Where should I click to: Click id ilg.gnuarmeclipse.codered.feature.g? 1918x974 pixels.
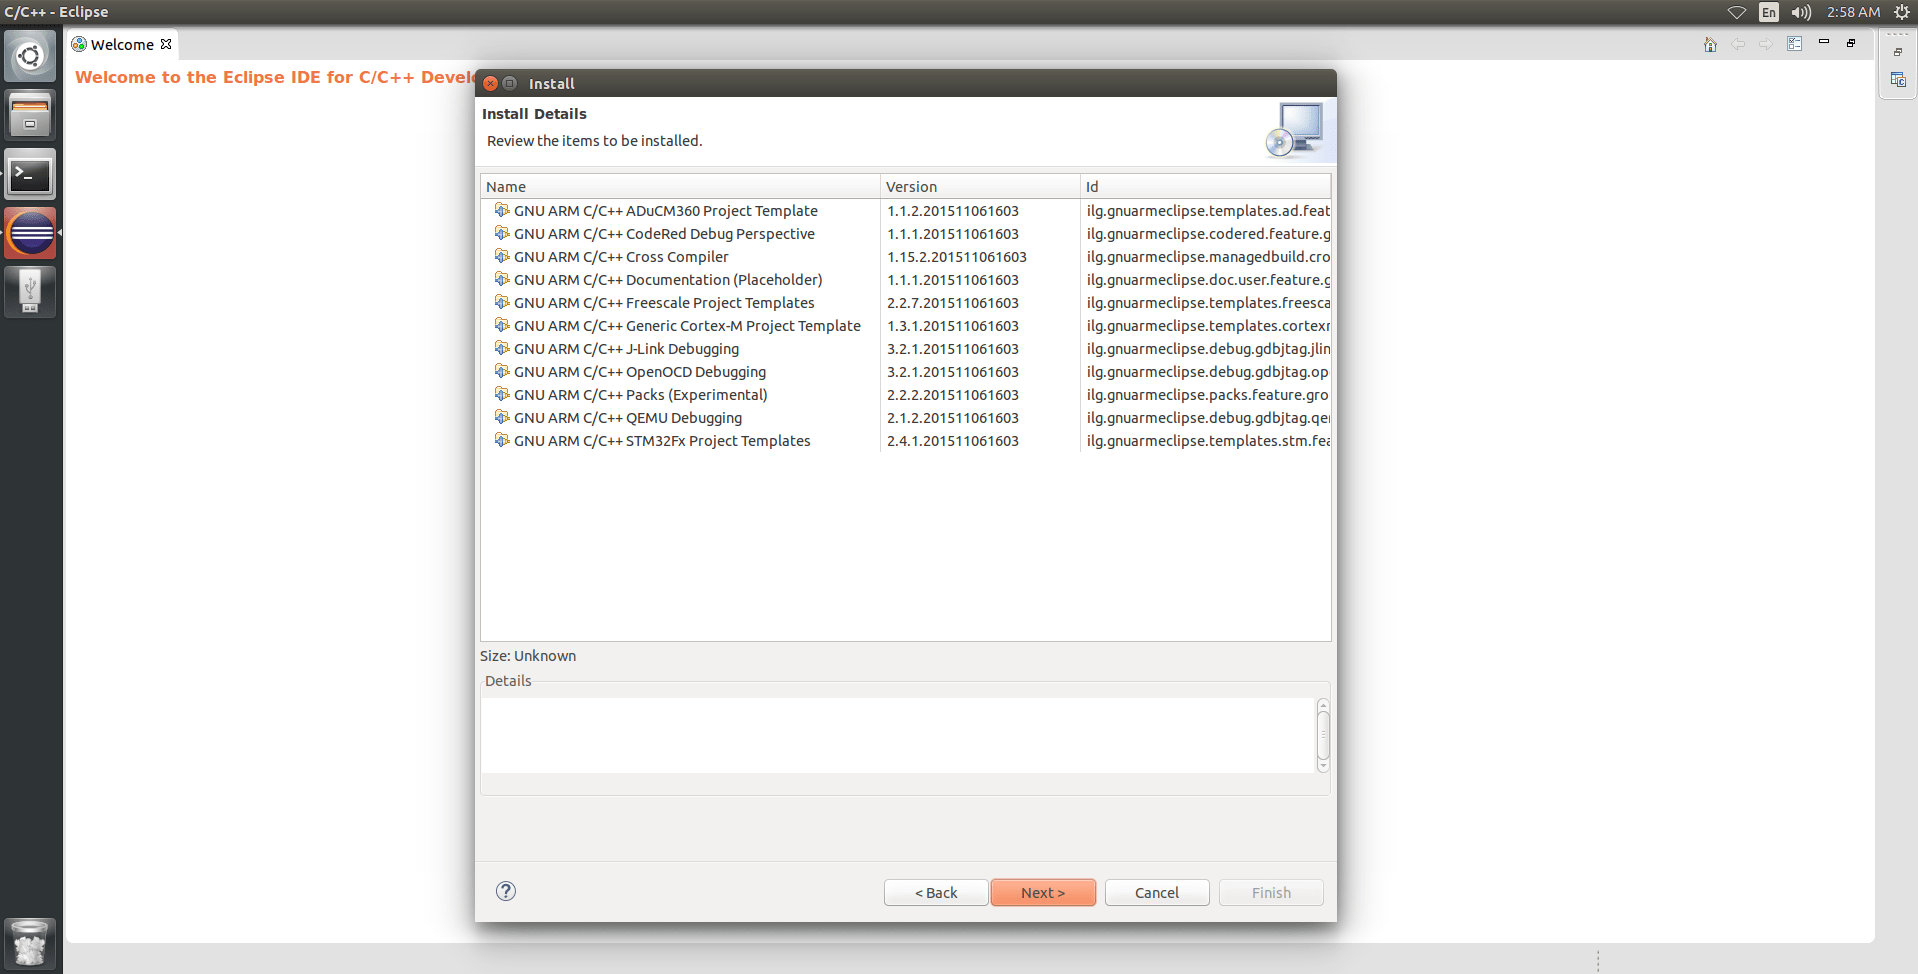click(1208, 234)
